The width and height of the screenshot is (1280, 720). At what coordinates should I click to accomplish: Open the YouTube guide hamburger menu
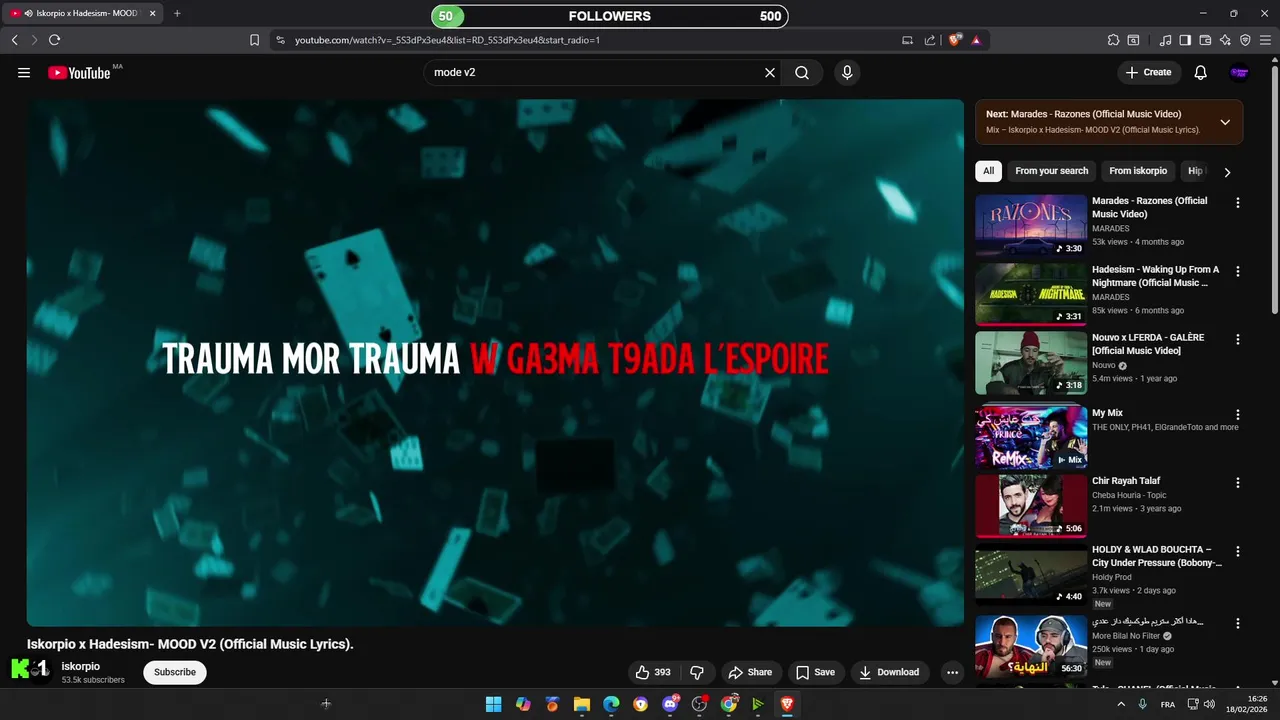(x=24, y=73)
